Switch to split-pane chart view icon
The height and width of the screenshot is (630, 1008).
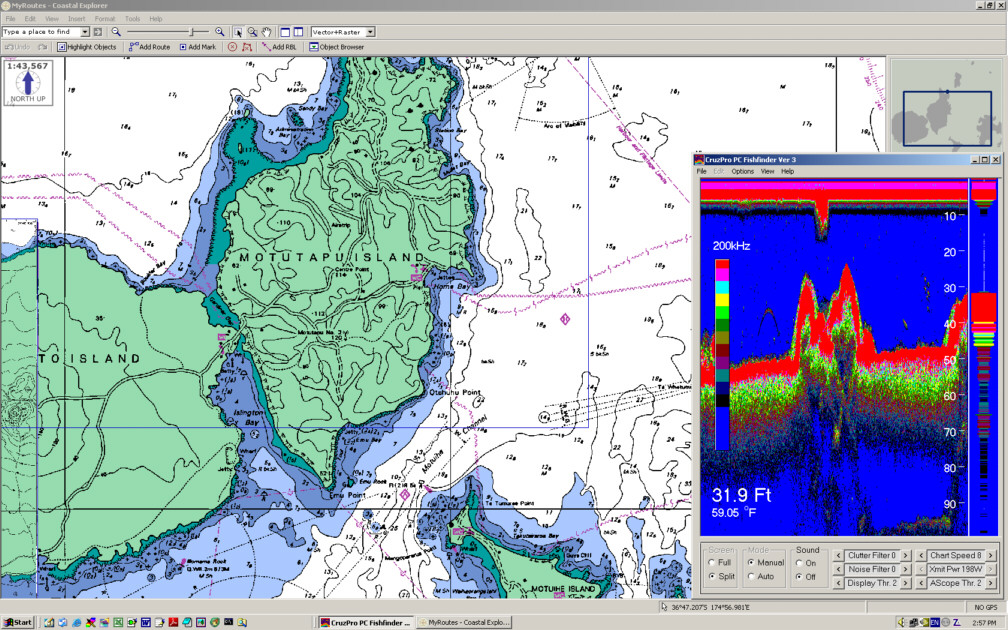298,31
